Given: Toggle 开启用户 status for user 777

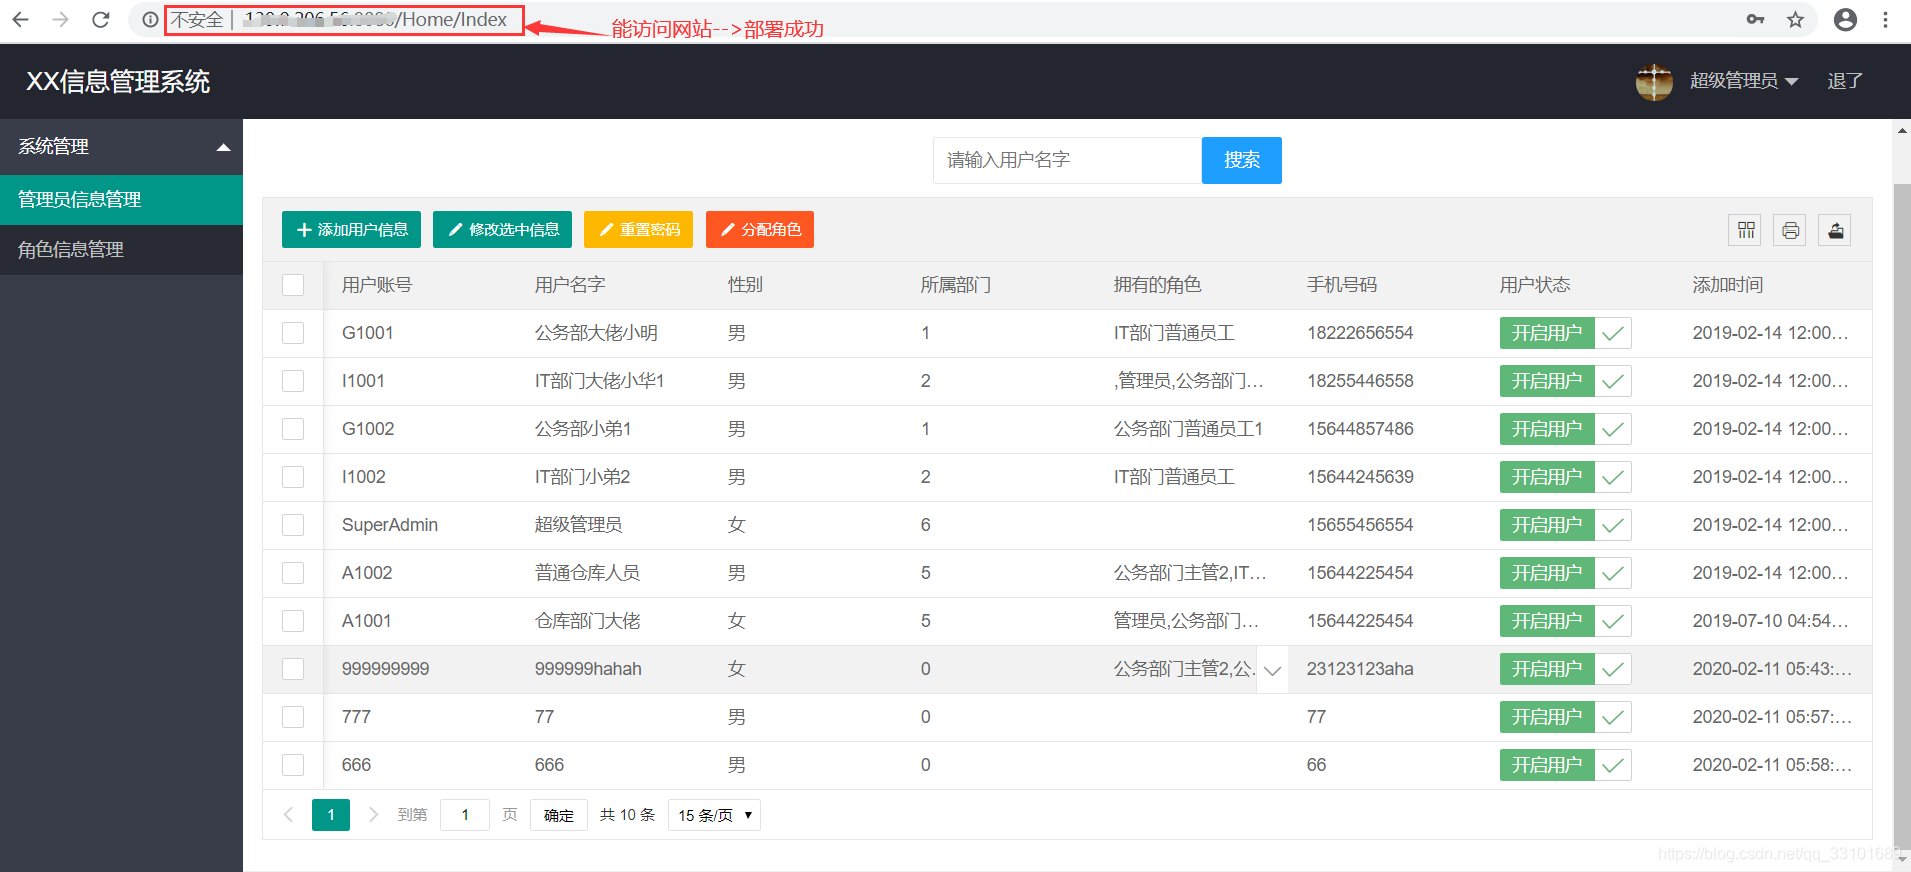Looking at the screenshot, I should pos(1565,717).
